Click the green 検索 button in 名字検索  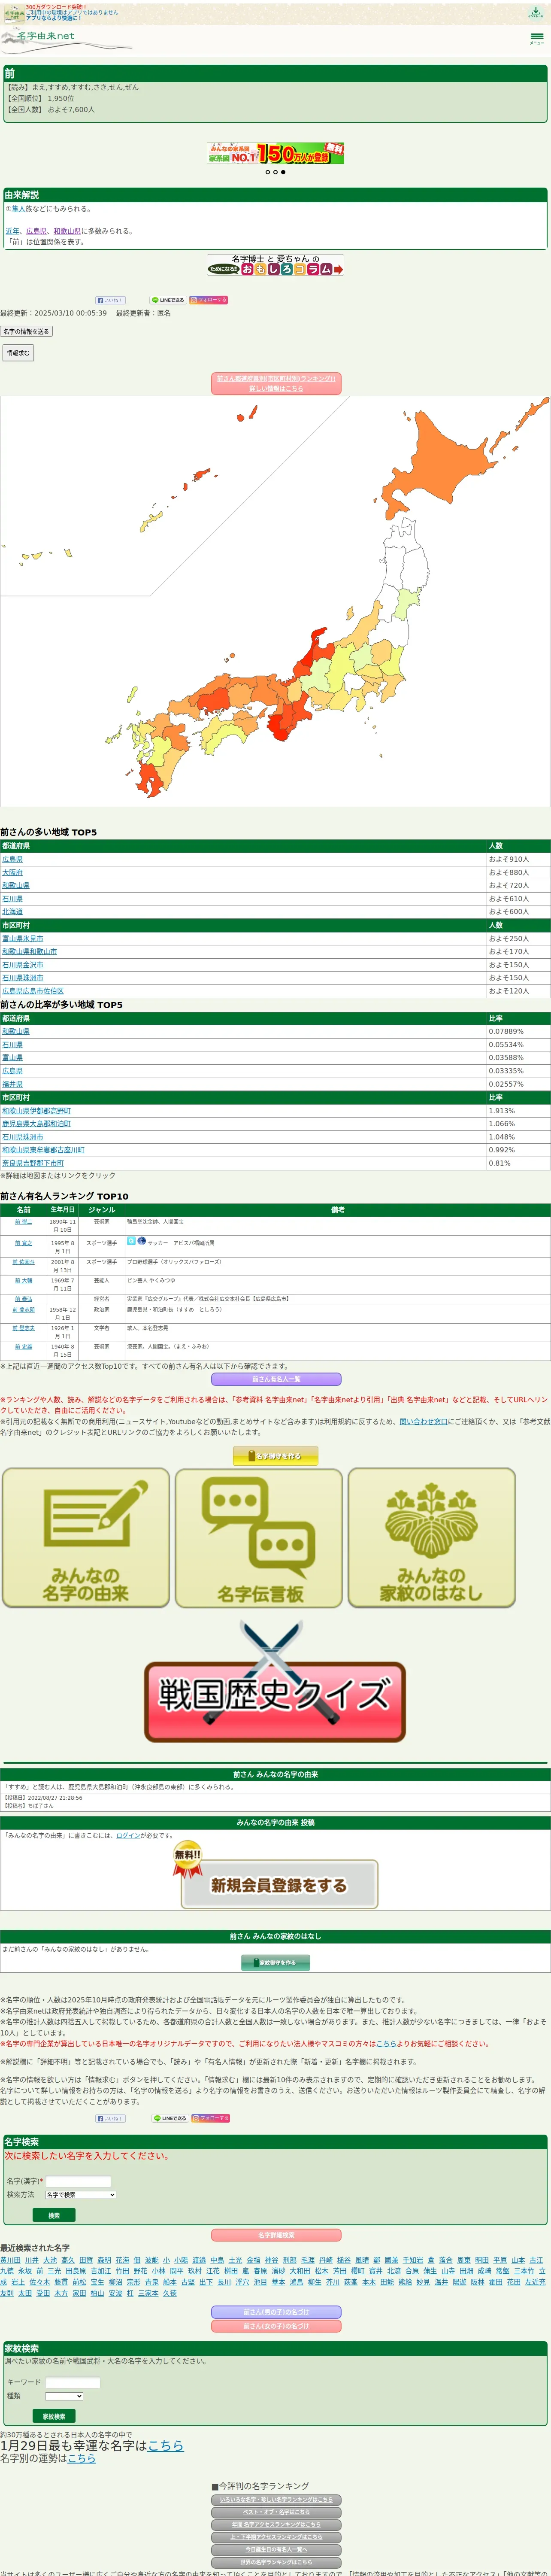pos(54,2215)
